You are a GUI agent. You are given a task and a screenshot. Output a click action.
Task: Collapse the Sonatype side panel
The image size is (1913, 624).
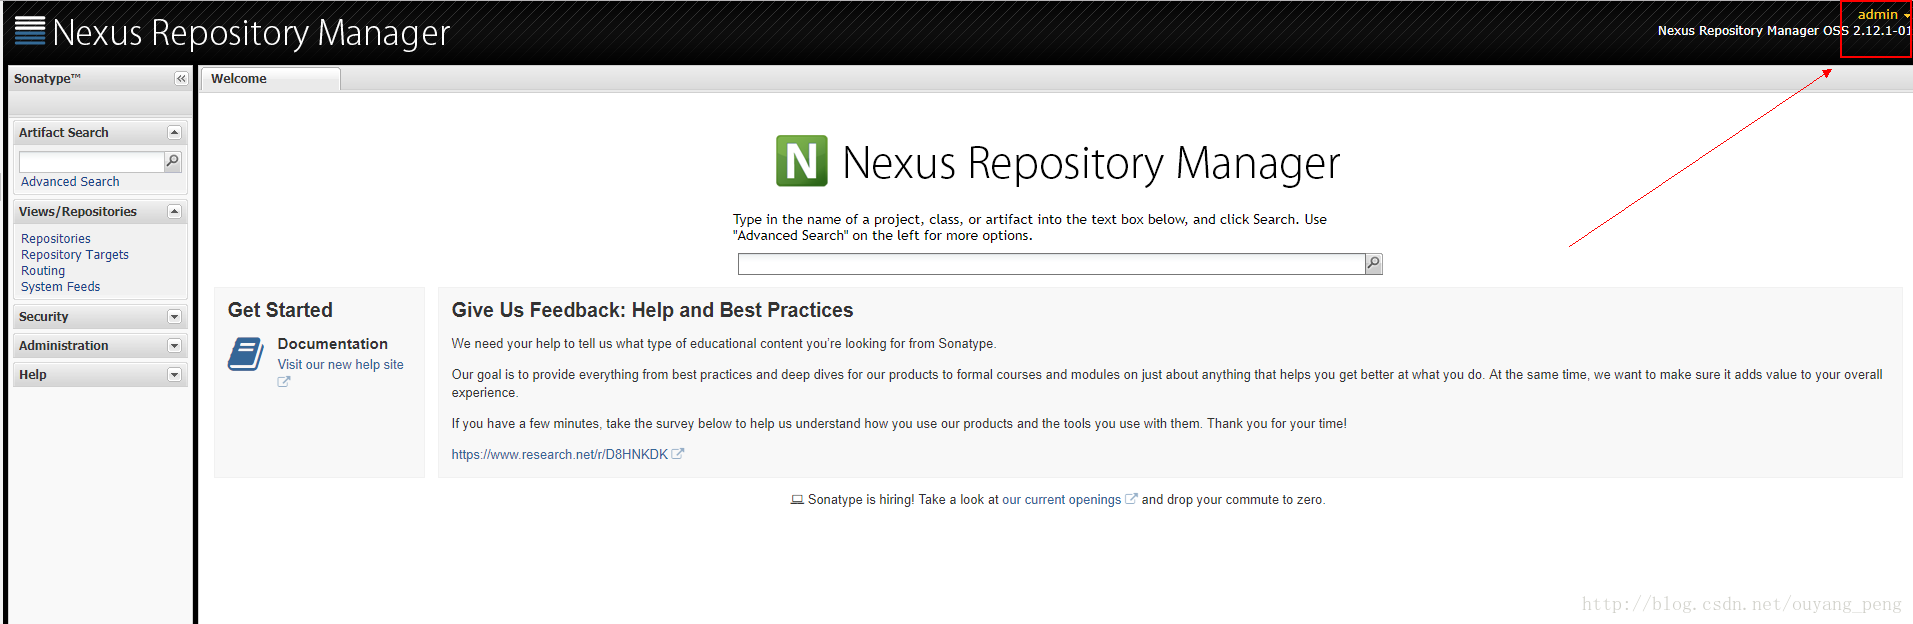click(x=181, y=79)
